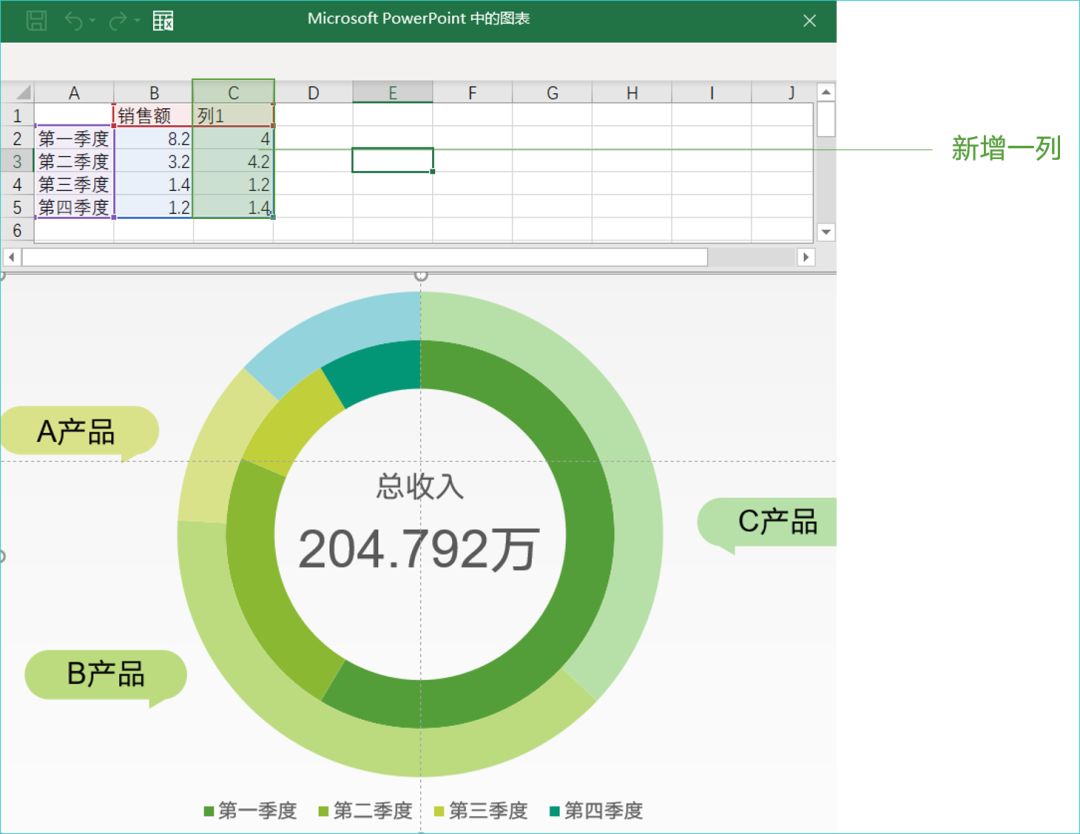Image resolution: width=1080 pixels, height=834 pixels.
Task: Select row 3 header
Action: pos(17,161)
